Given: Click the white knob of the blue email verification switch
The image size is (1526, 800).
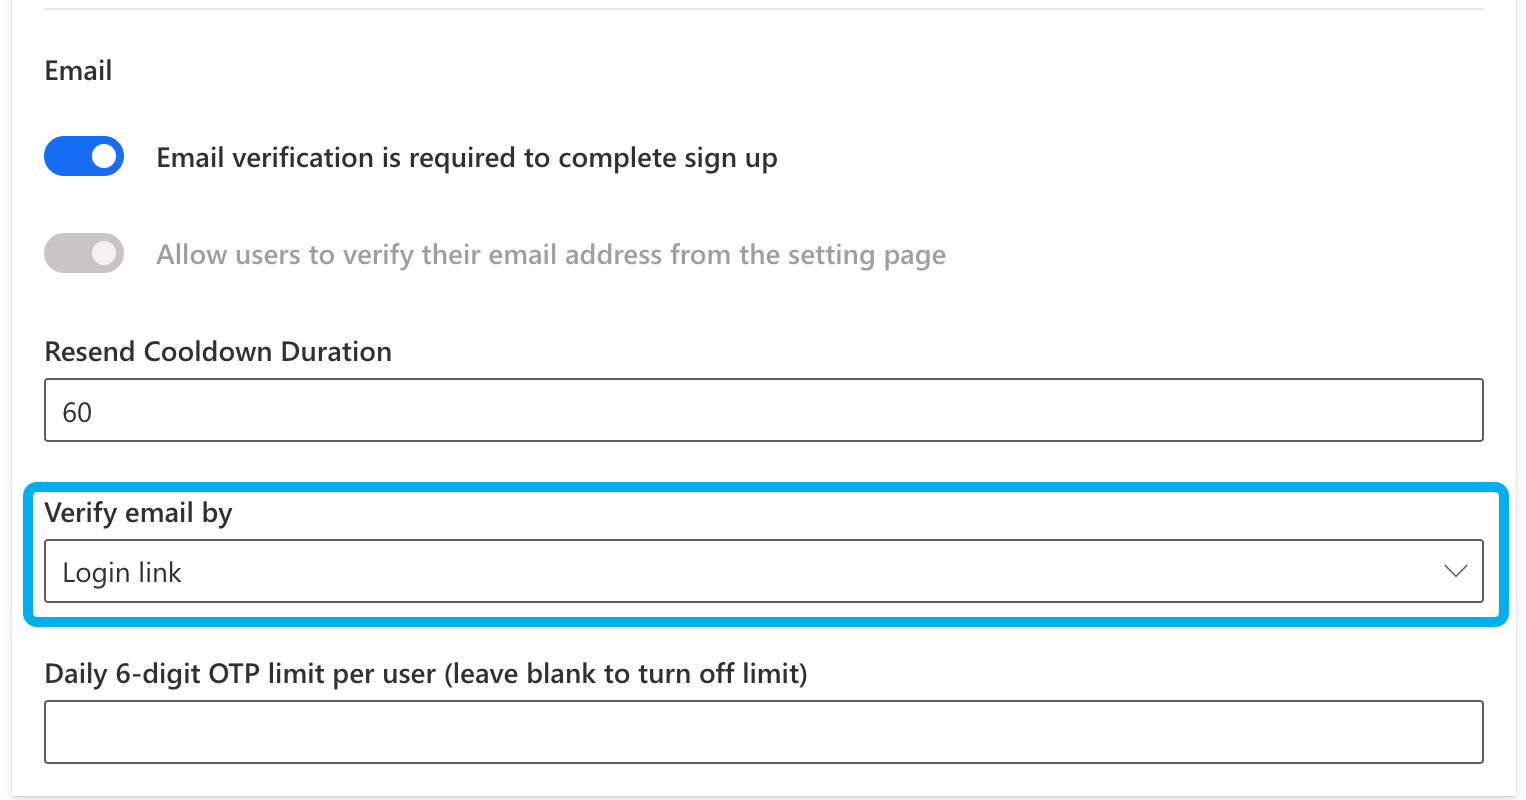Looking at the screenshot, I should coord(103,157).
